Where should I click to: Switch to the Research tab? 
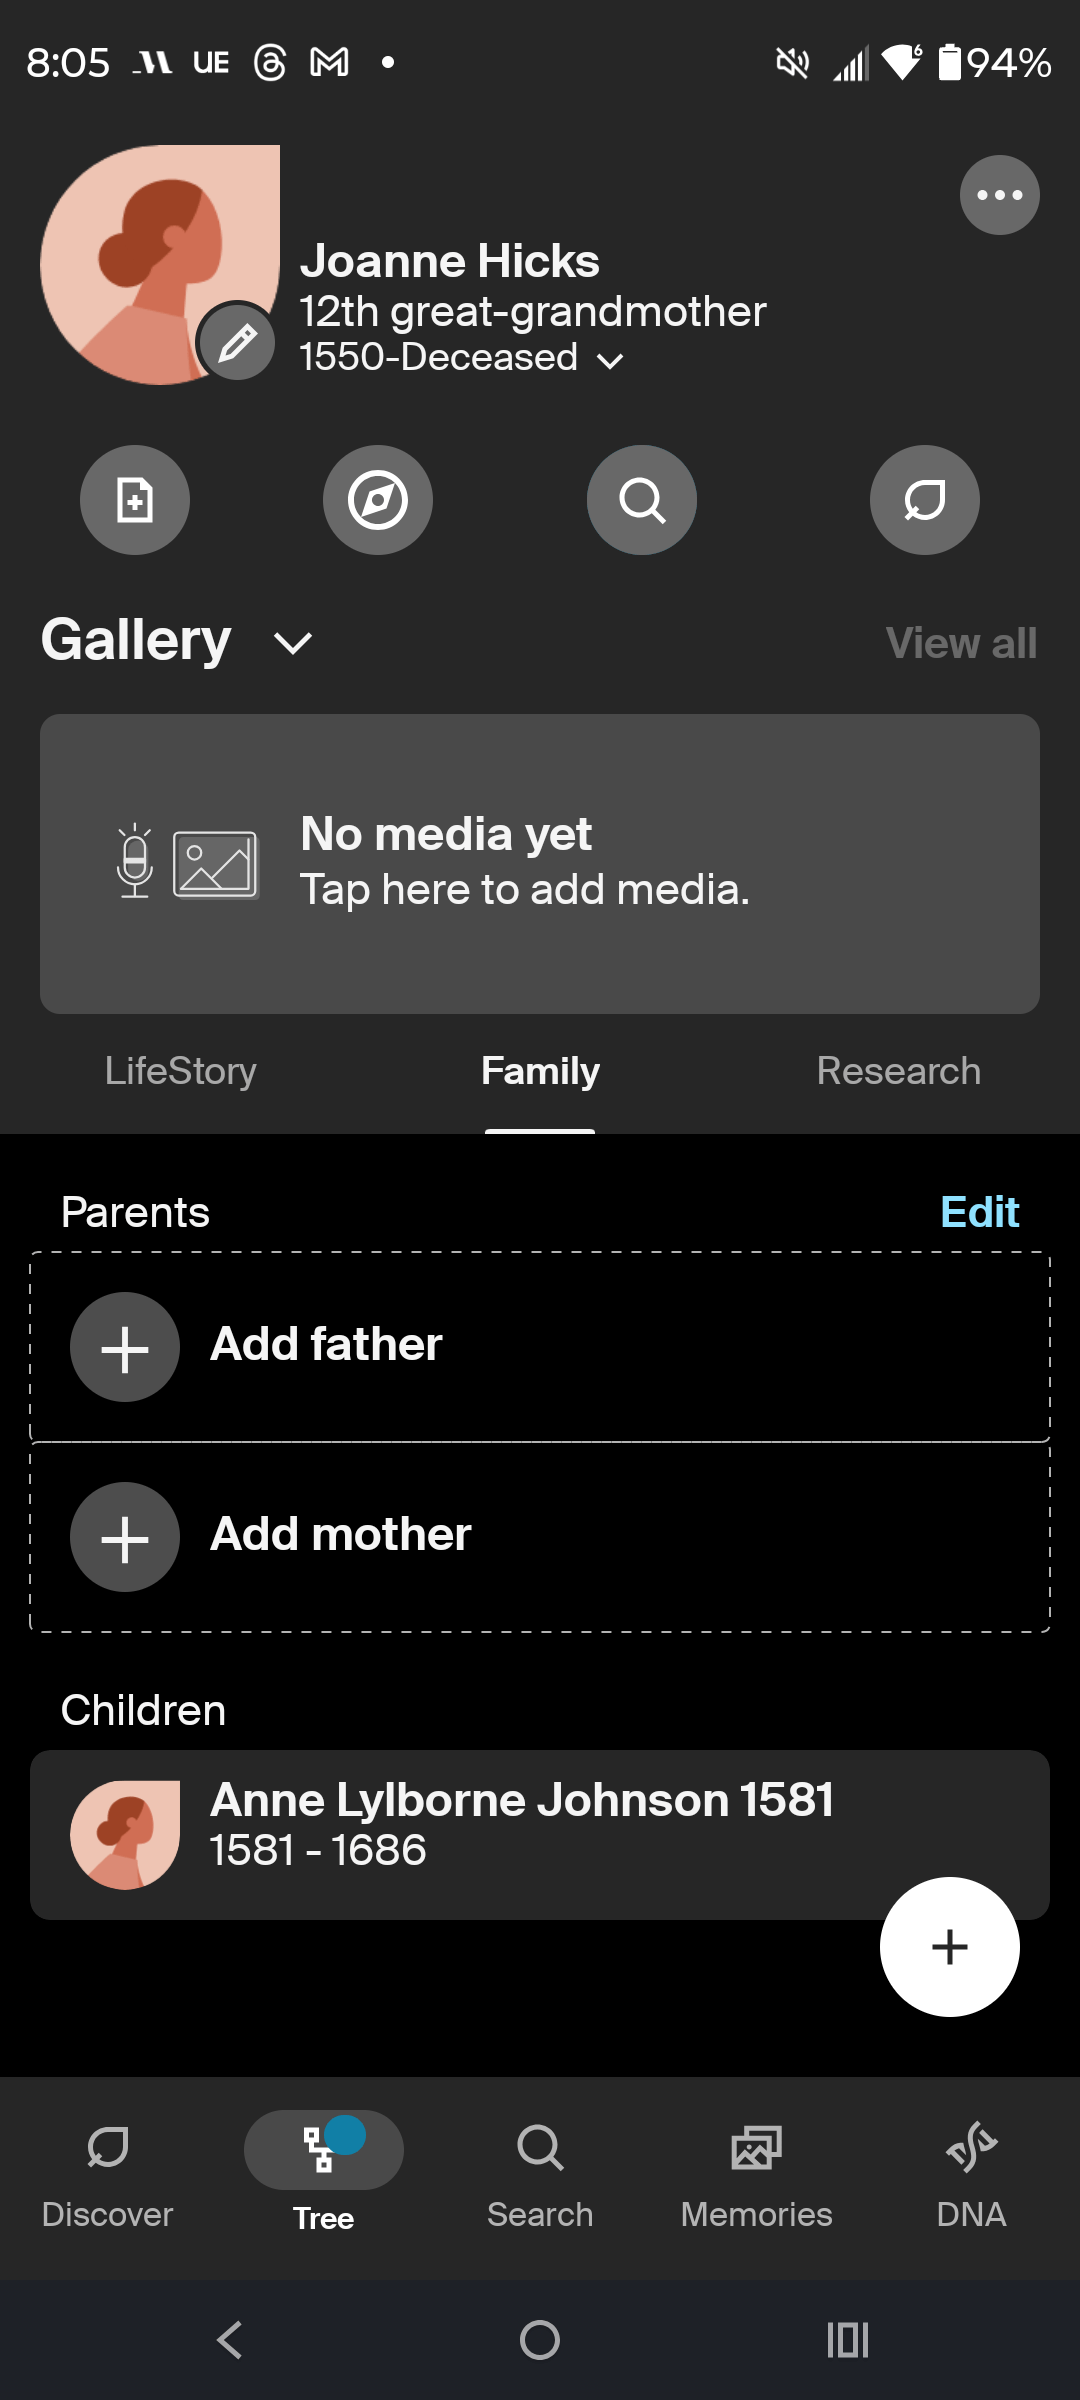898,1071
